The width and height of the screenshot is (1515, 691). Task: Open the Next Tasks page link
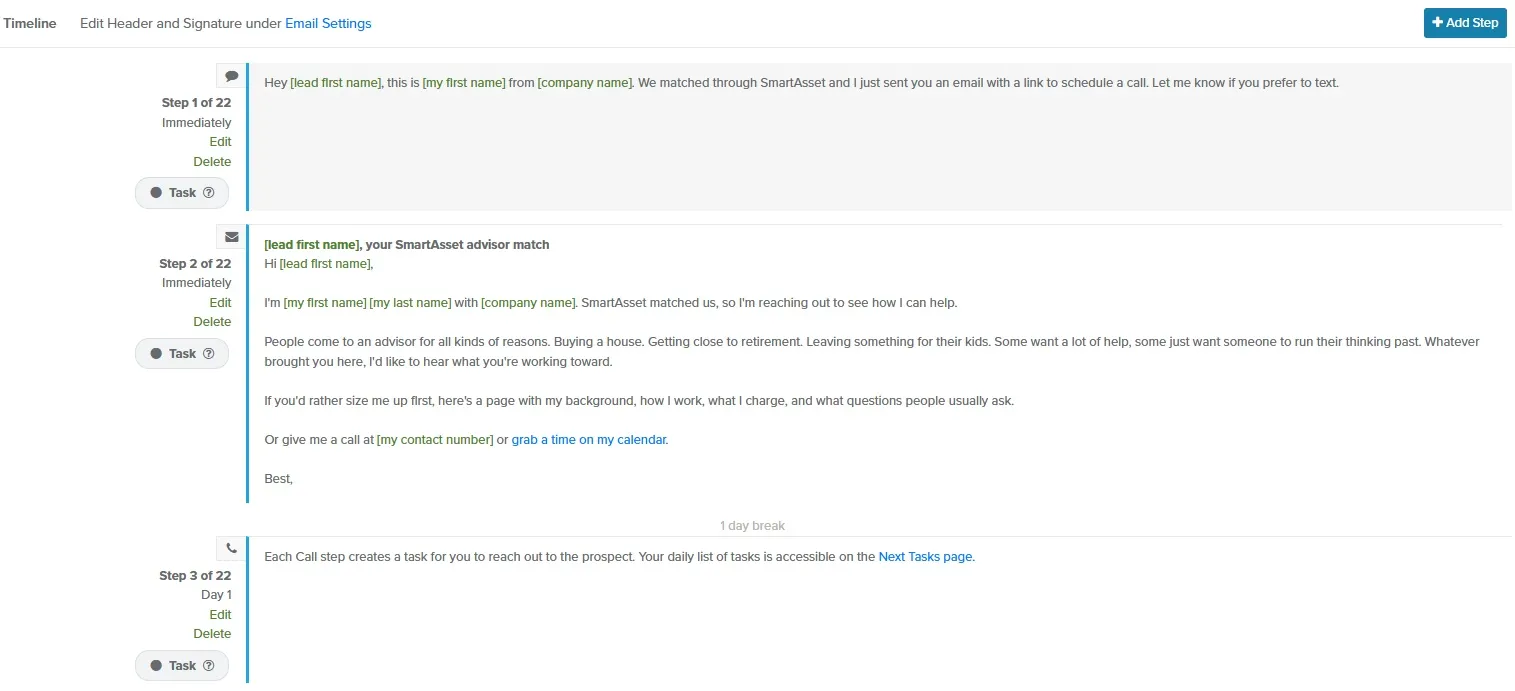[x=925, y=557]
